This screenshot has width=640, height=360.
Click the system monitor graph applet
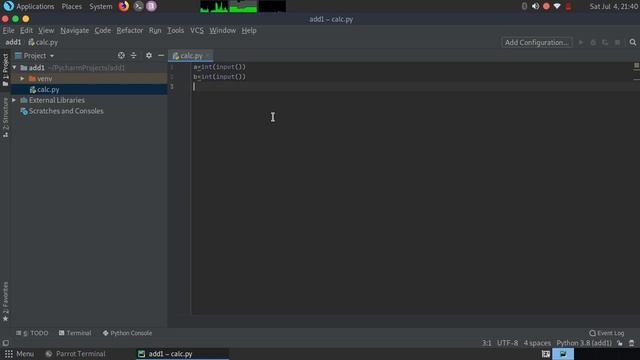tap(242, 6)
